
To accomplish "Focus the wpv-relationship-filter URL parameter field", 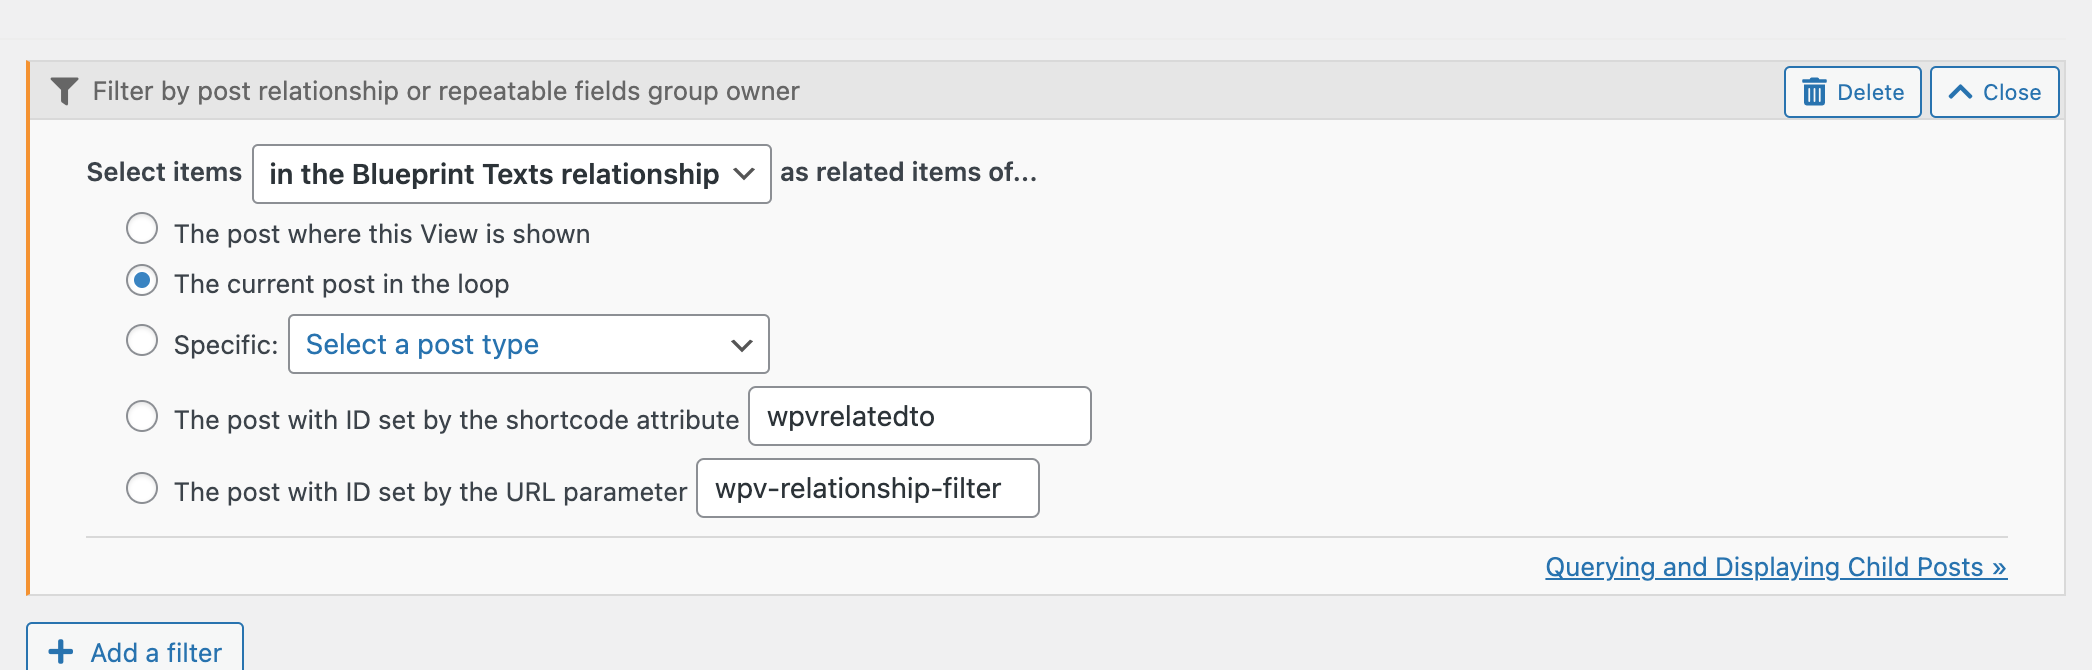I will click(x=868, y=488).
